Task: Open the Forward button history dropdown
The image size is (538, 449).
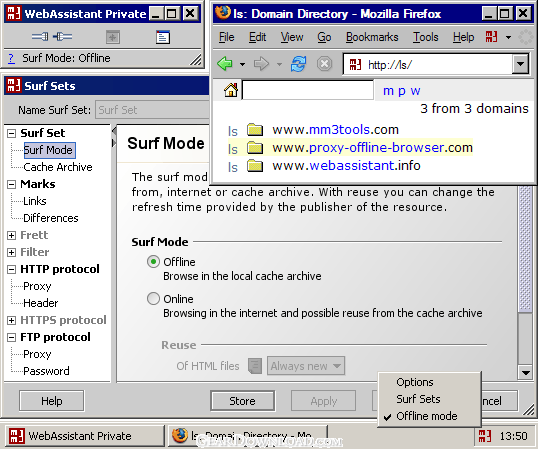Action: [279, 64]
